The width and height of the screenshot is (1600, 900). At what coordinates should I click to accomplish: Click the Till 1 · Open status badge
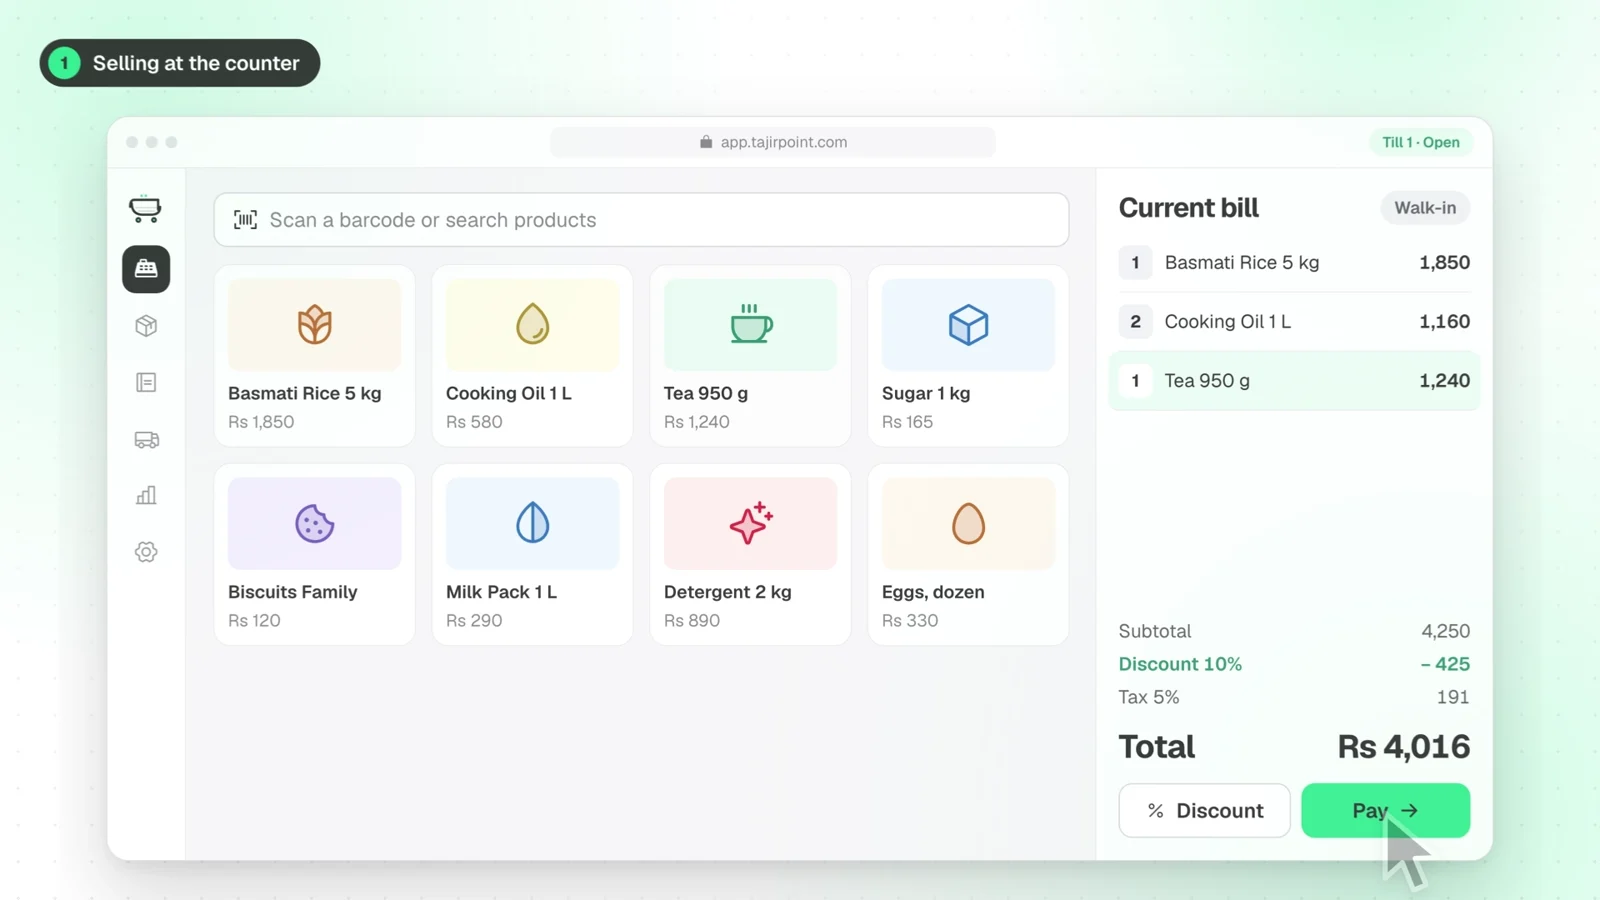coord(1420,142)
